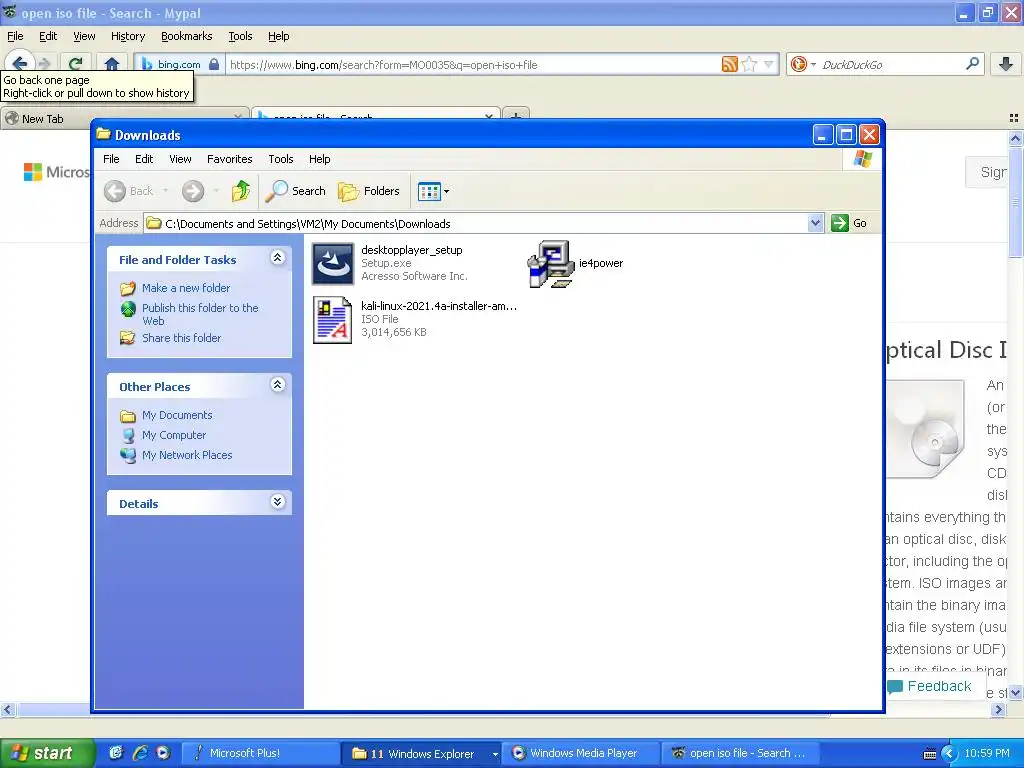Open Search in Downloads toolbar
The image size is (1024, 768).
295,191
